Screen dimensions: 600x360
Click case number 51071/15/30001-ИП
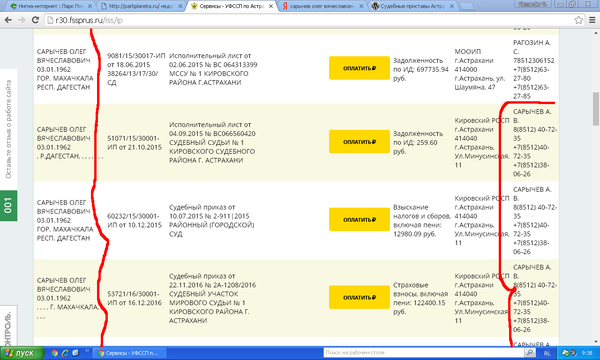coord(134,142)
